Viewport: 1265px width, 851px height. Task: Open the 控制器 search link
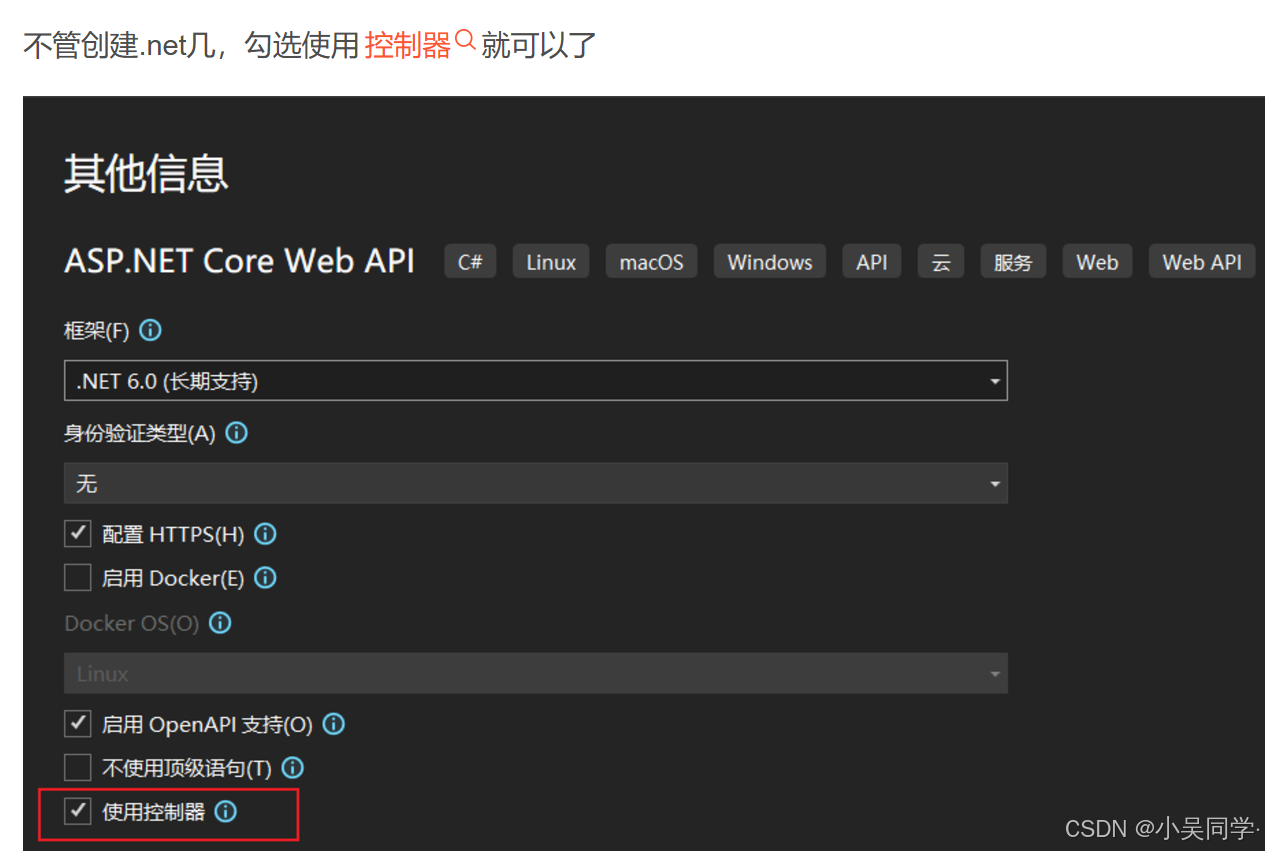[x=407, y=45]
